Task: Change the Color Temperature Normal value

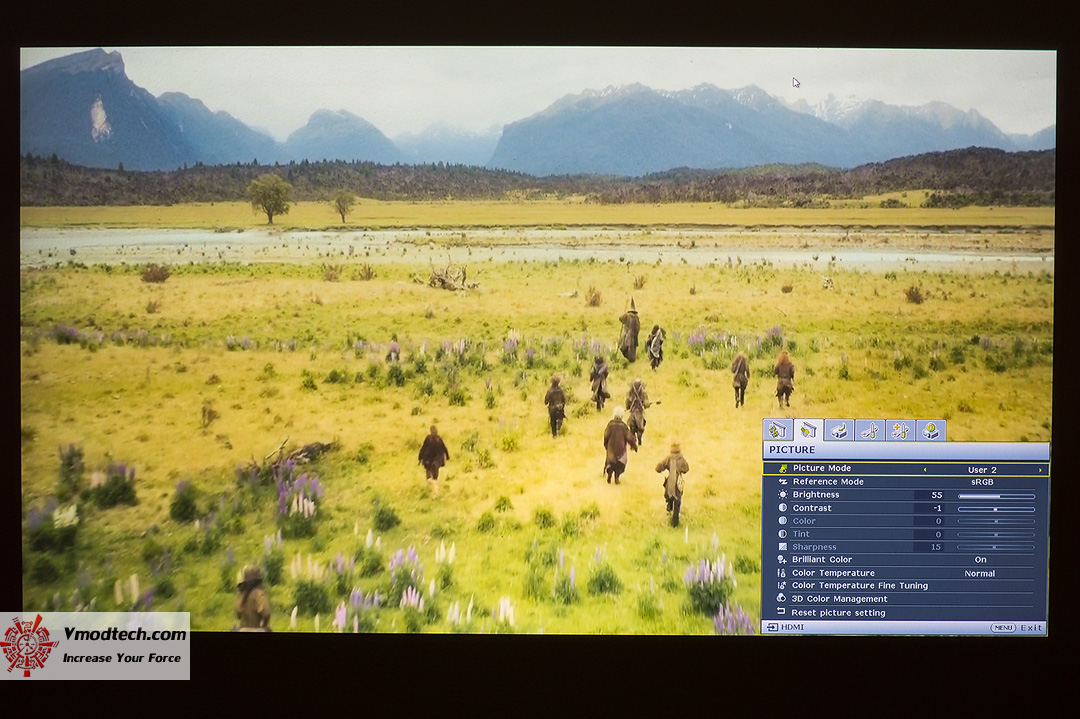Action: coord(979,573)
